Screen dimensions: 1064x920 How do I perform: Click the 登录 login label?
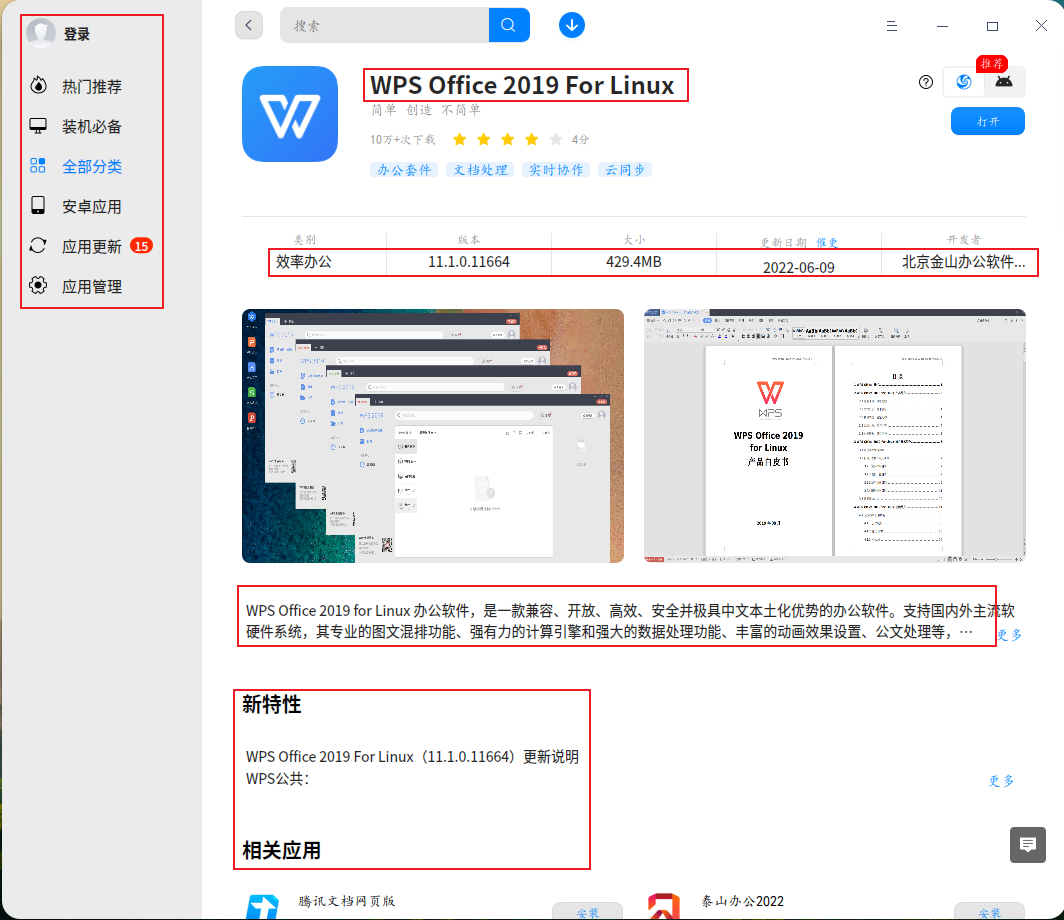click(x=77, y=34)
